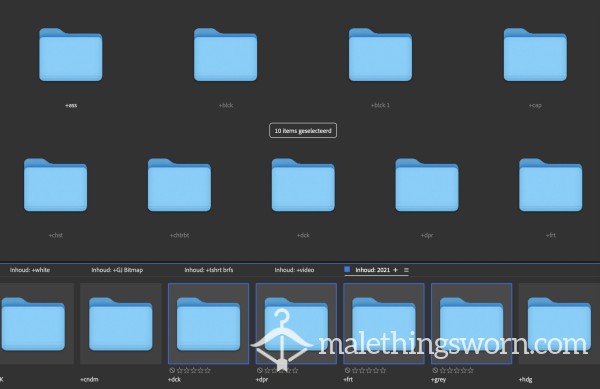Open the 2021 content tab panel menu icon

[x=406, y=270]
